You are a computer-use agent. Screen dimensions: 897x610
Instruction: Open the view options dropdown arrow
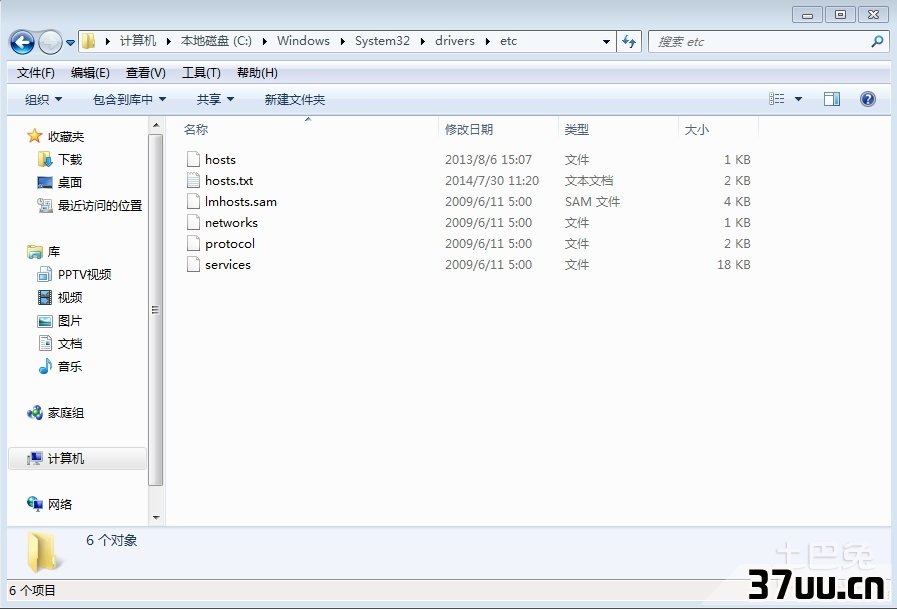[798, 99]
